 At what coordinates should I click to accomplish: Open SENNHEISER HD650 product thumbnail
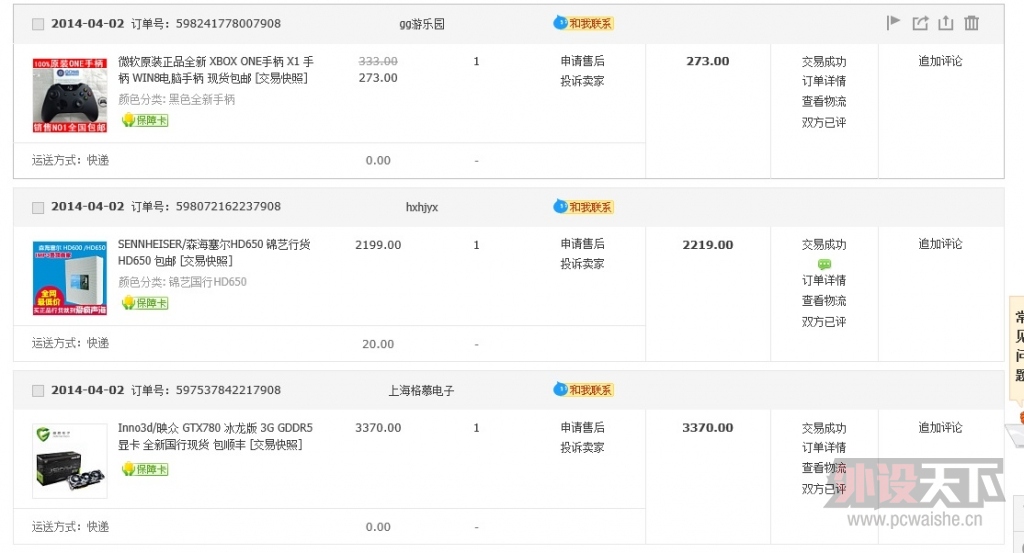pos(70,278)
